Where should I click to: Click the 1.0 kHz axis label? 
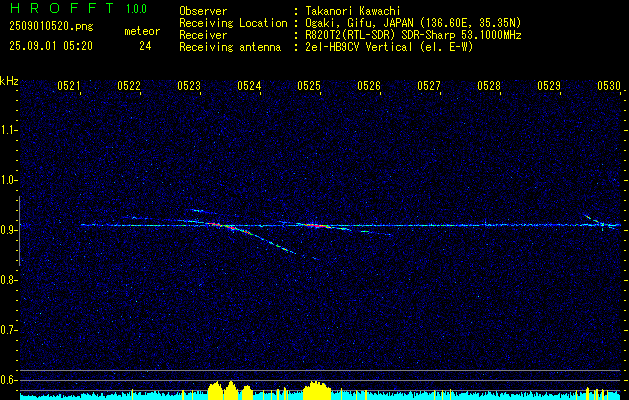8,180
